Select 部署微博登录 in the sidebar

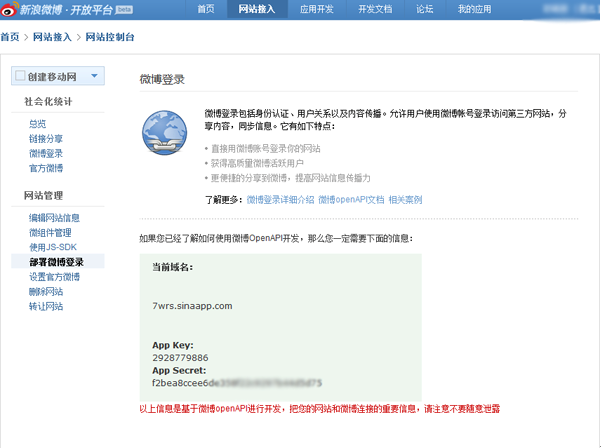[x=58, y=262]
